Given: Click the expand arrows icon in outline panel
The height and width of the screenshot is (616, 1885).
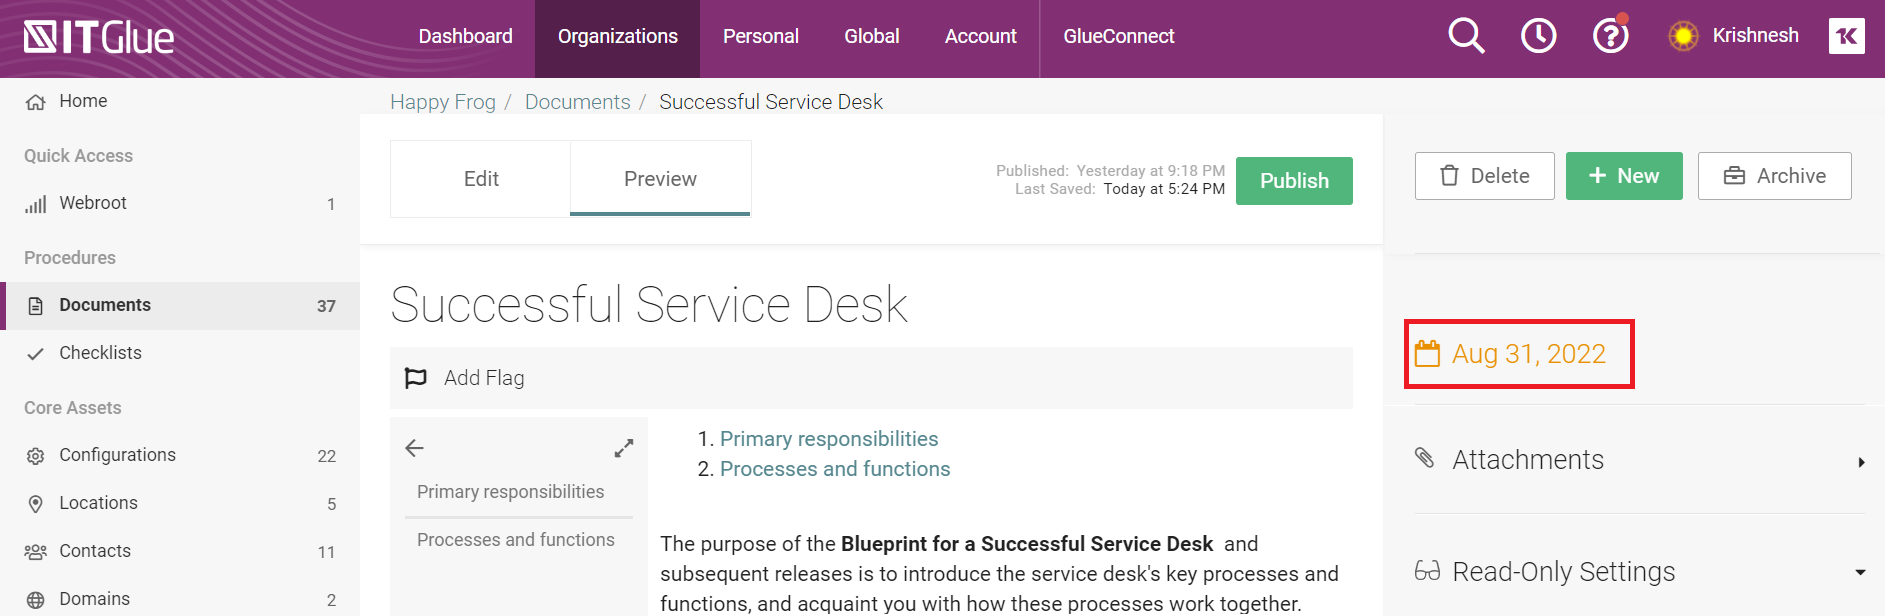Looking at the screenshot, I should point(624,448).
